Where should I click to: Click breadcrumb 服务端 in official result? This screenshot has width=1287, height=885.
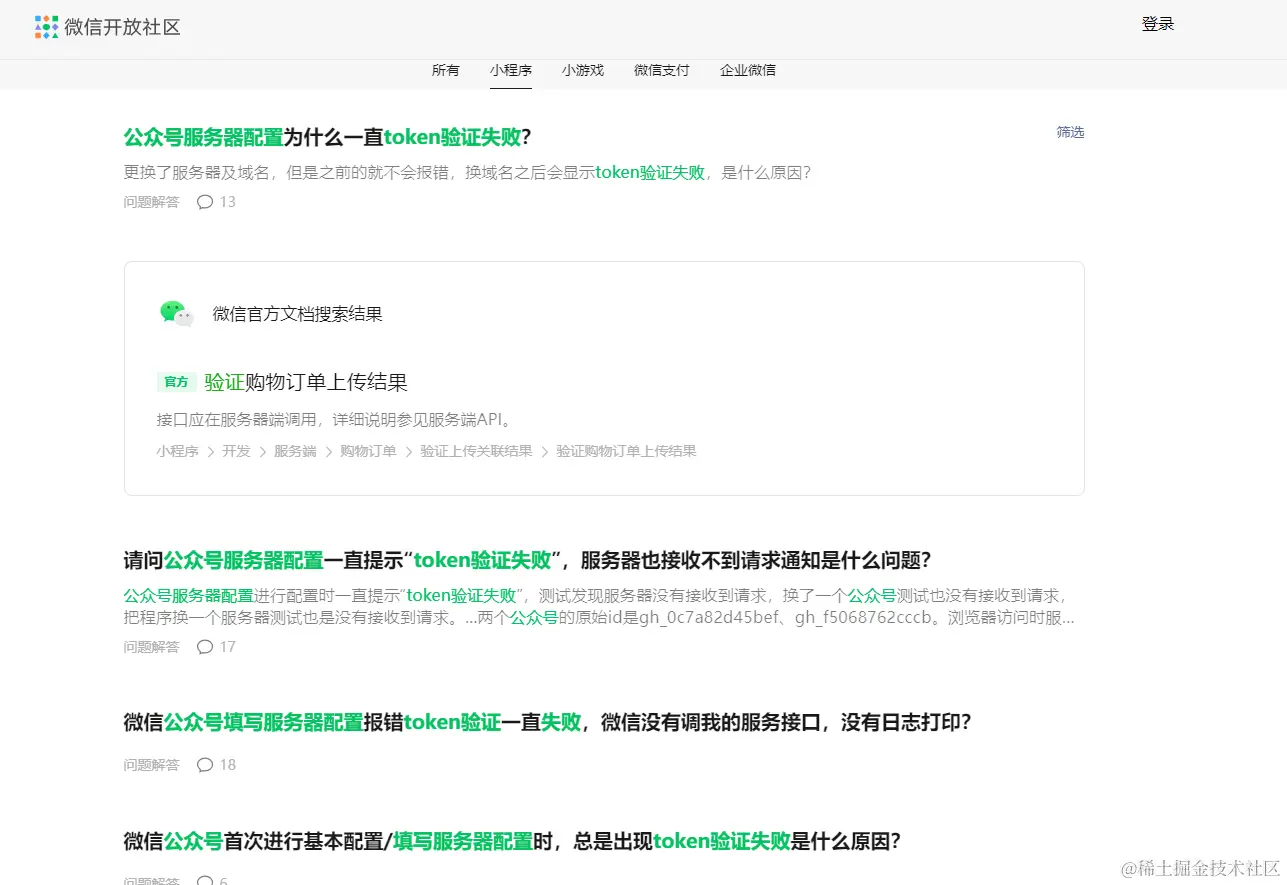(295, 451)
